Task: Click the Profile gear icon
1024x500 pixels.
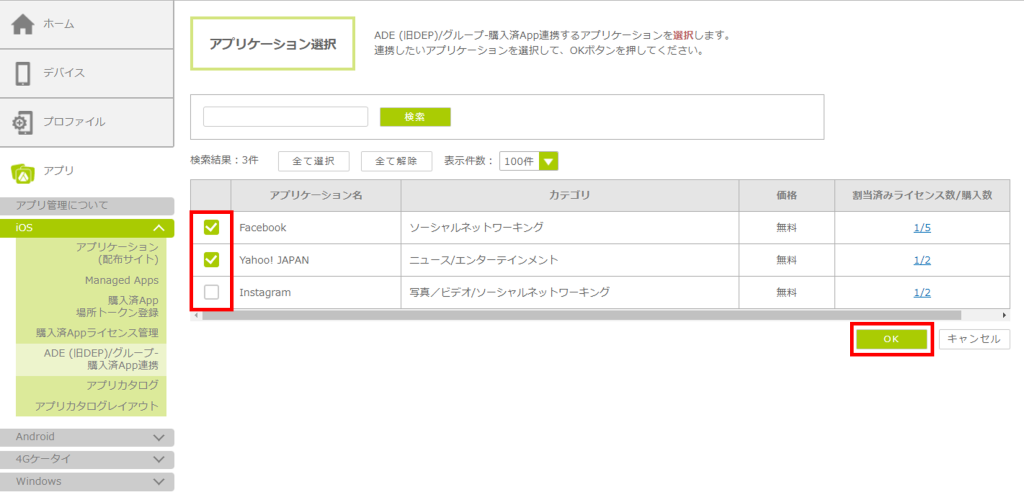Action: tap(22, 122)
